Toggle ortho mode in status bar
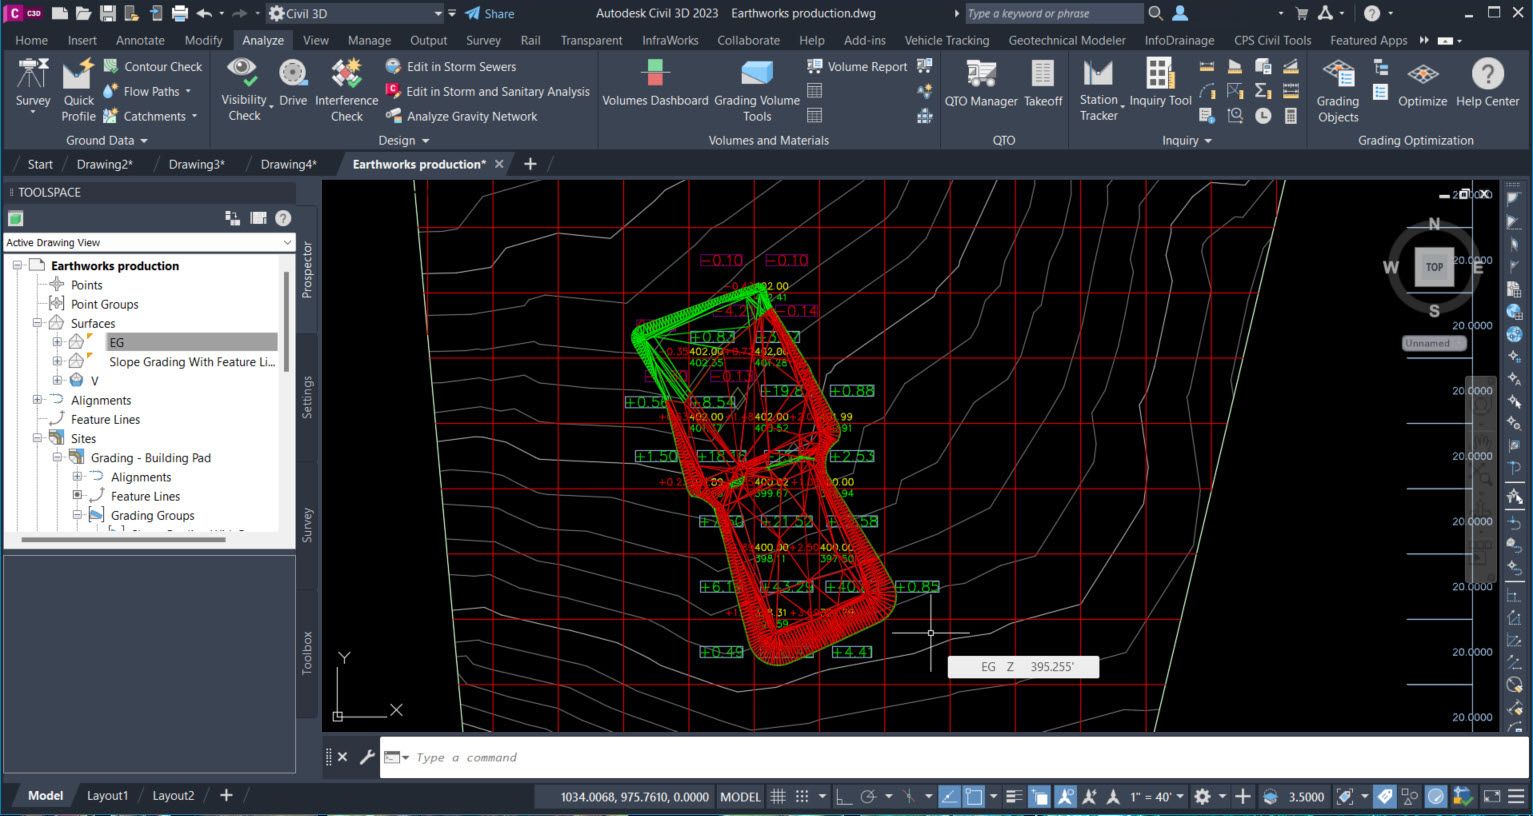Viewport: 1533px width, 816px height. [843, 797]
